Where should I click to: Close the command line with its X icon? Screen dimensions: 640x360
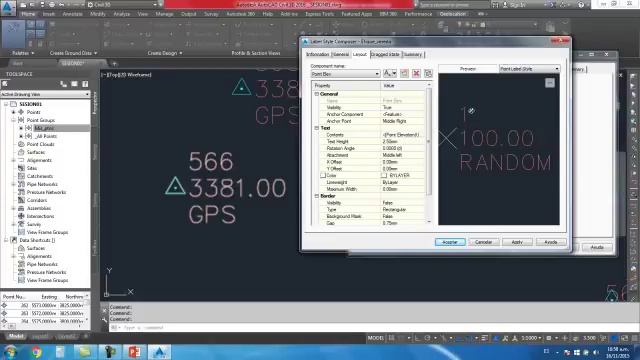(x=104, y=311)
